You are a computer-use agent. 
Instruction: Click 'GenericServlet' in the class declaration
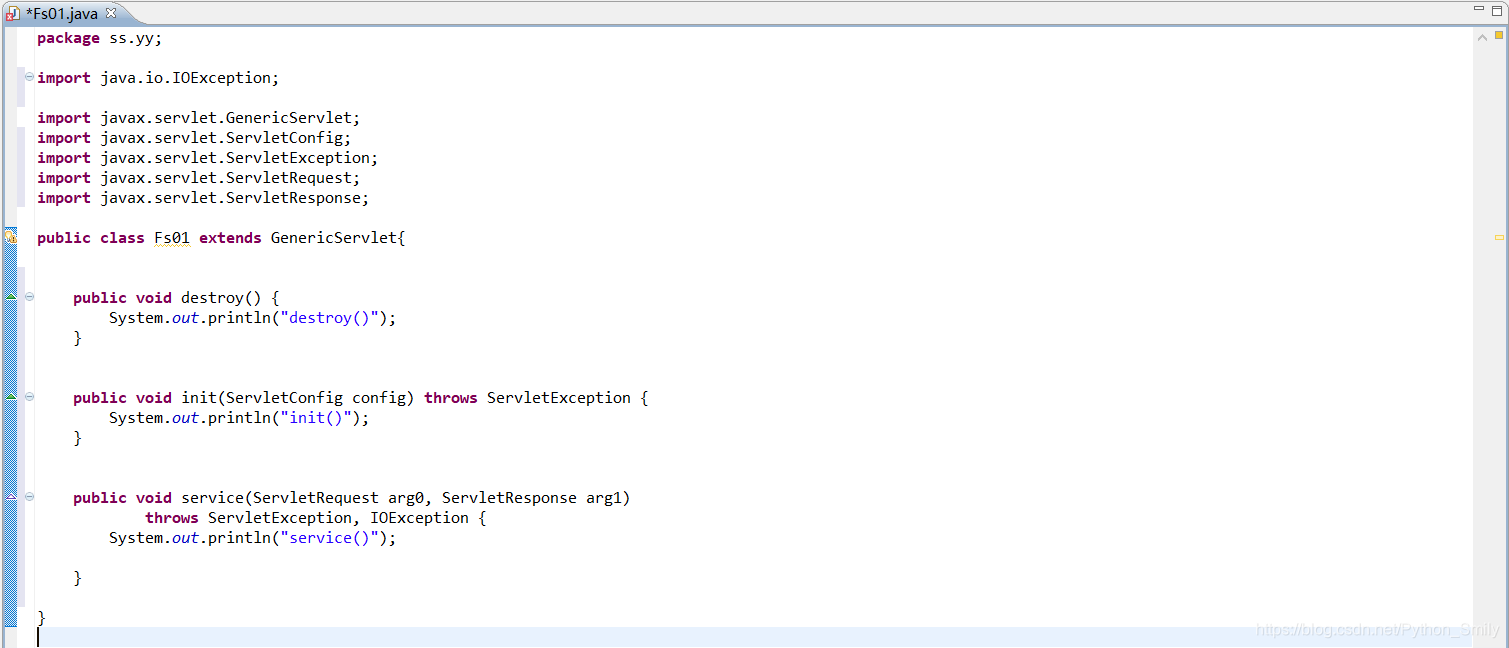point(334,238)
